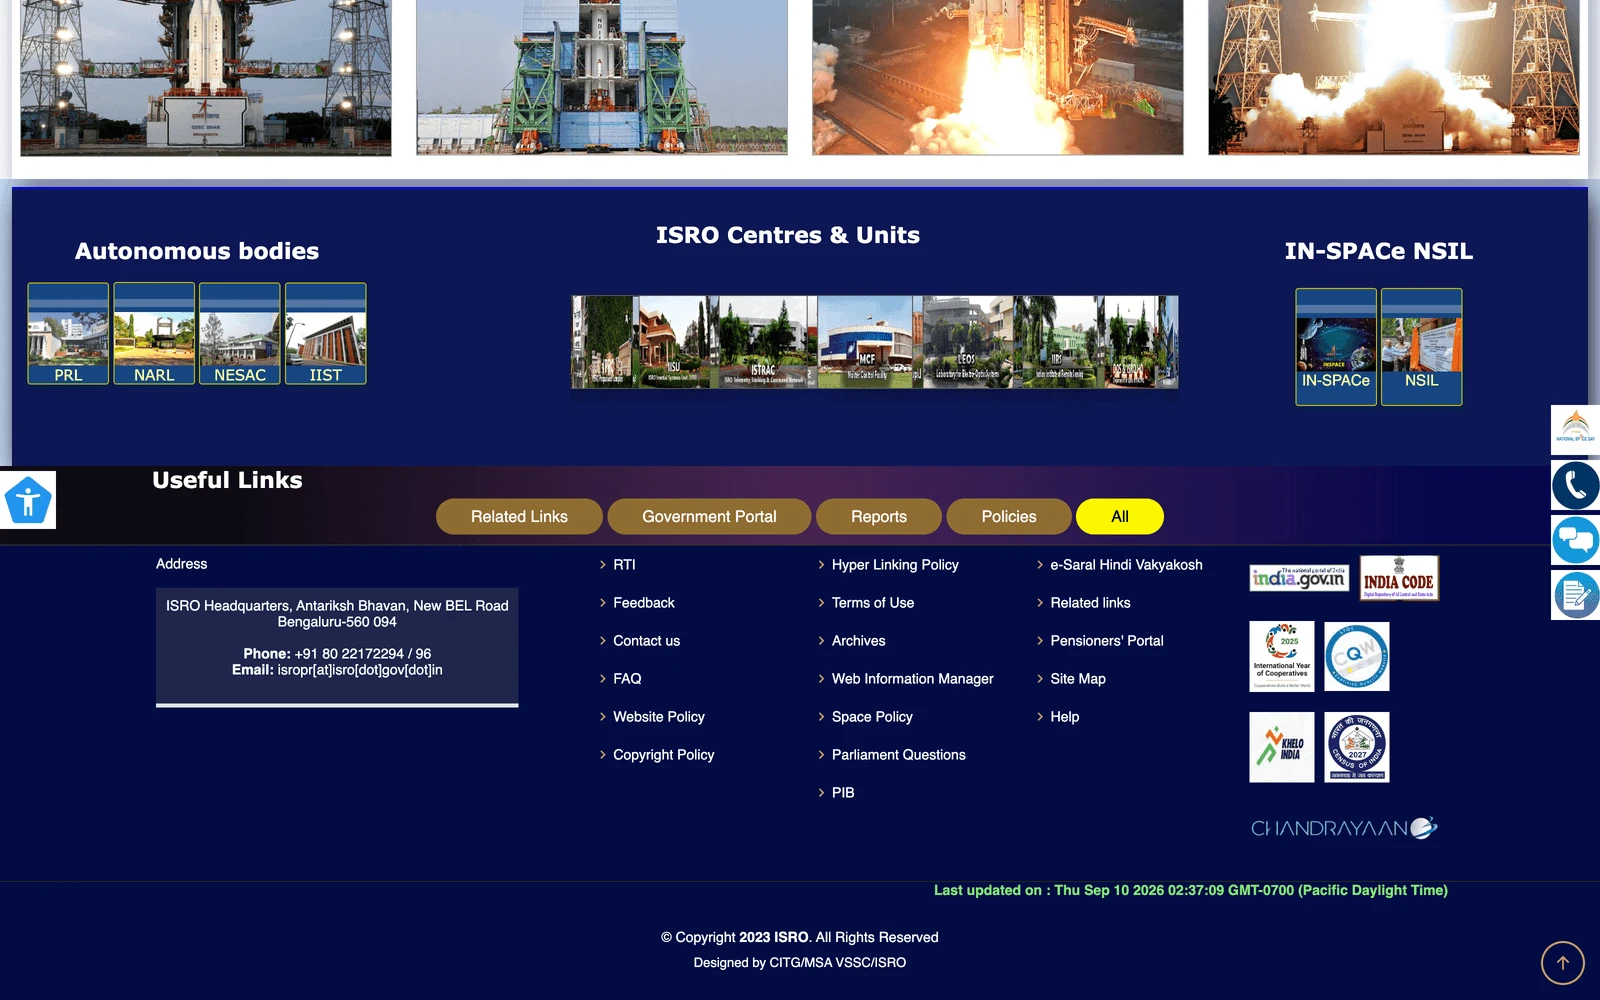The height and width of the screenshot is (1000, 1600).
Task: Open the india.gov.in portal logo
Action: [x=1299, y=578]
